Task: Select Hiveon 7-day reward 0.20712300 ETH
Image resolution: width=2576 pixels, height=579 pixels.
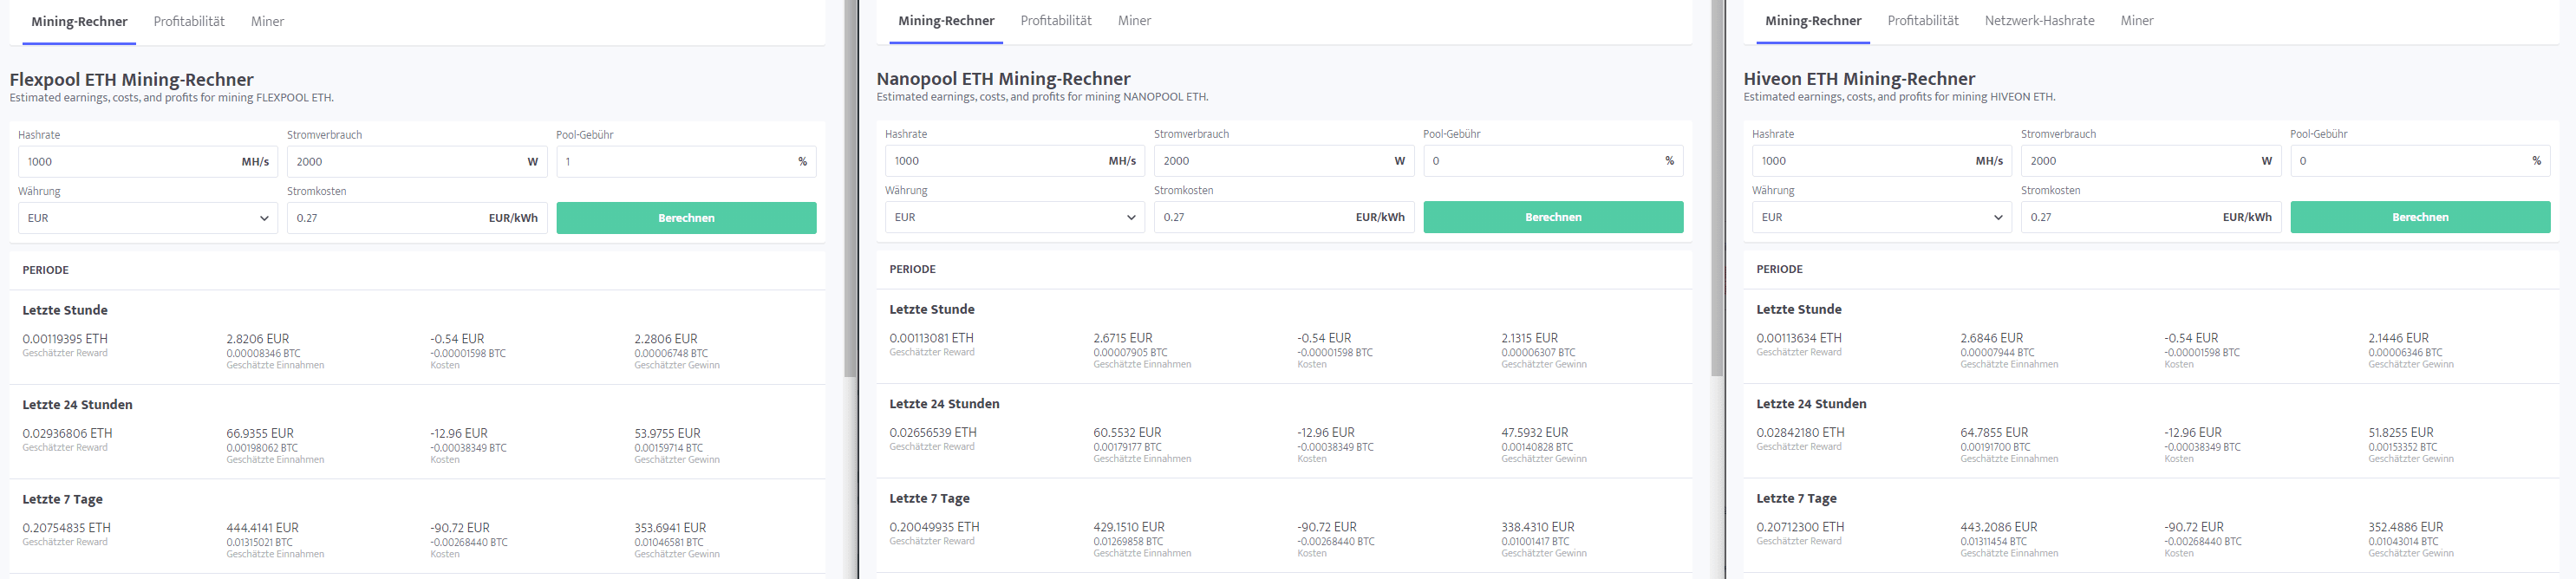Action: click(1800, 527)
